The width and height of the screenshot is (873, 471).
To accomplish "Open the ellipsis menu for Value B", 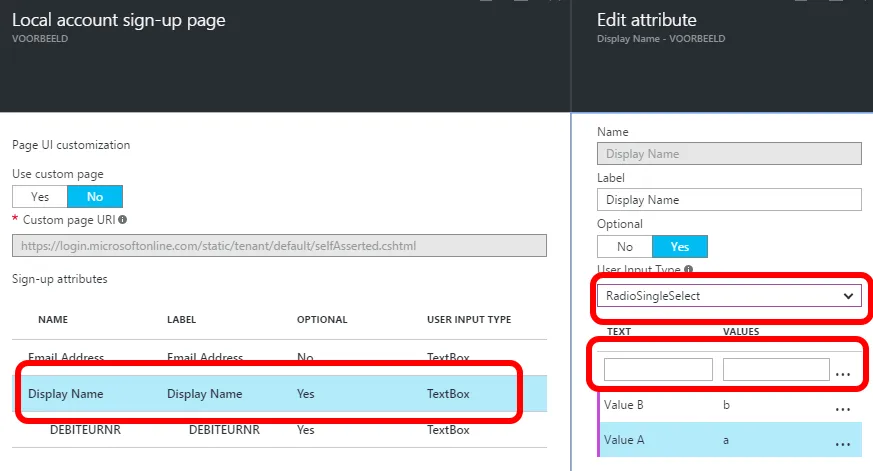I will (842, 408).
